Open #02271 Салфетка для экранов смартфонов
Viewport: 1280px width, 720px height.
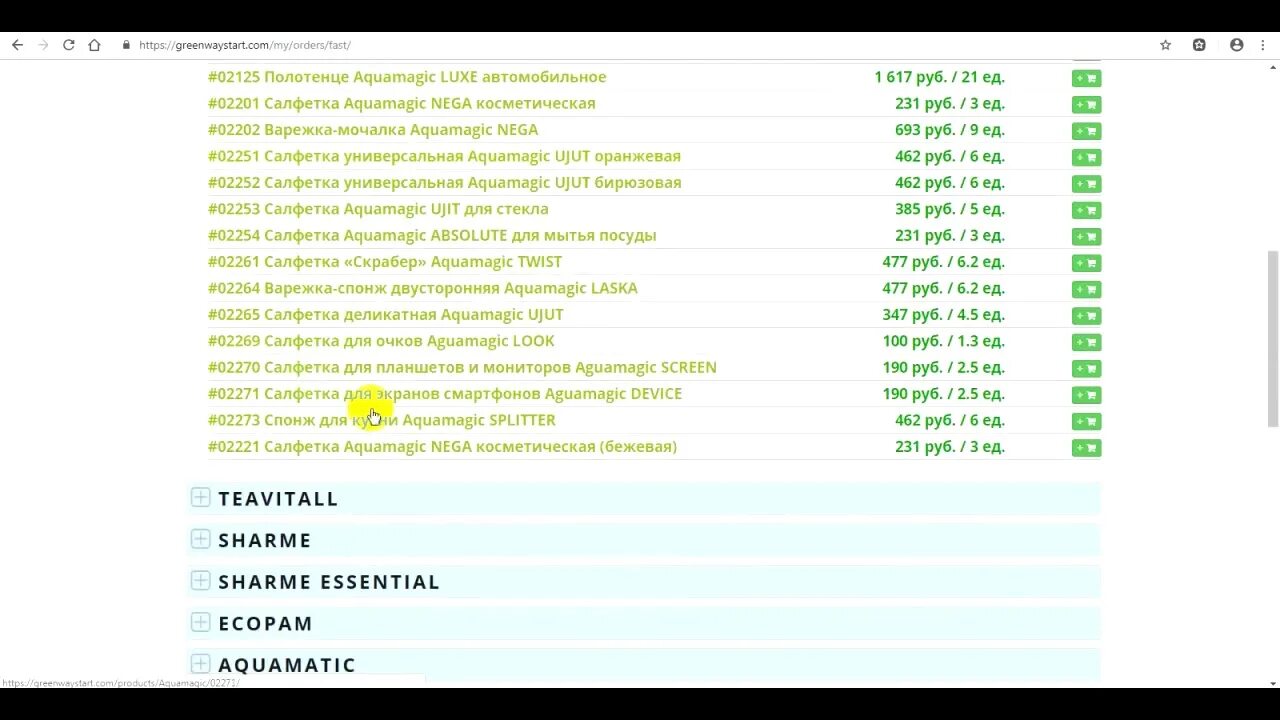[x=445, y=393]
